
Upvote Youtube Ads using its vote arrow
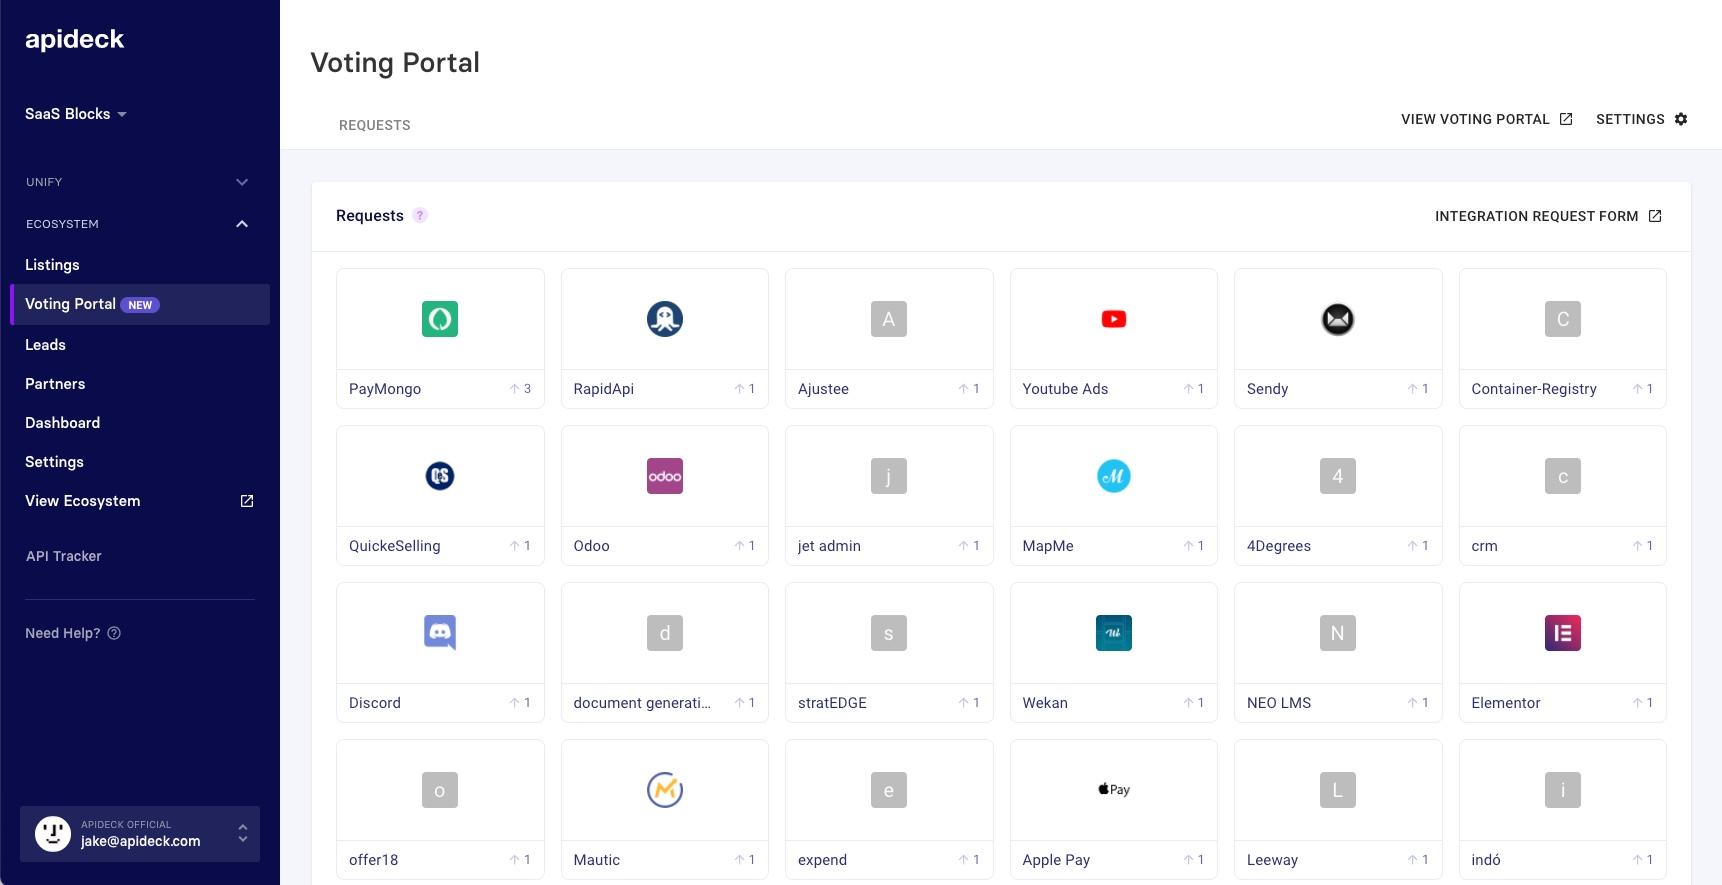1194,389
